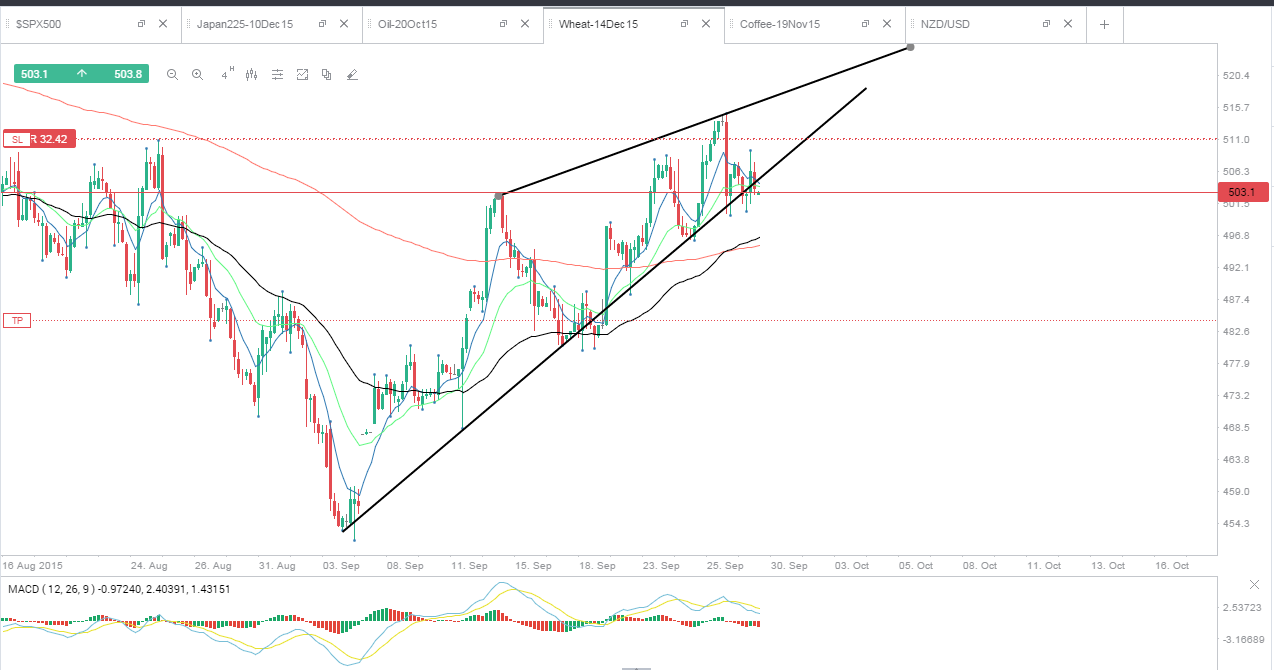Close the NZD/USD tab
1274x670 pixels.
click(x=1067, y=24)
